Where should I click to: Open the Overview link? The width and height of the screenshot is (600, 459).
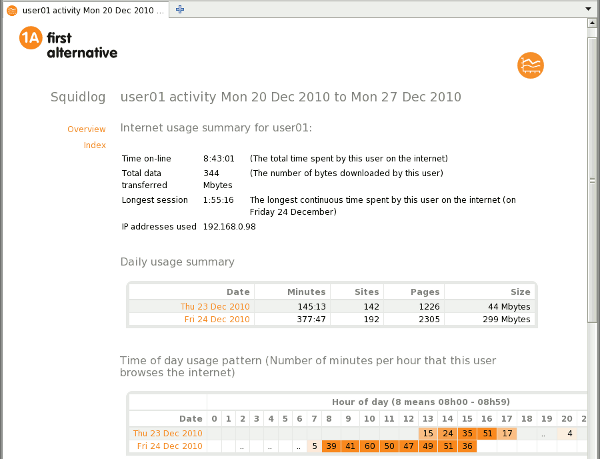click(86, 129)
